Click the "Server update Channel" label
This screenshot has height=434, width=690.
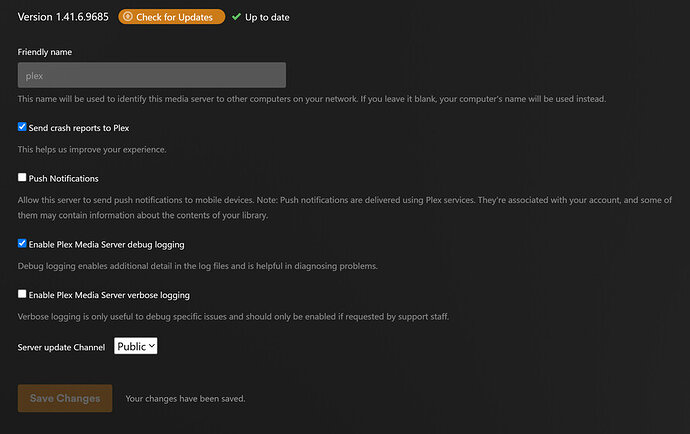[62, 347]
